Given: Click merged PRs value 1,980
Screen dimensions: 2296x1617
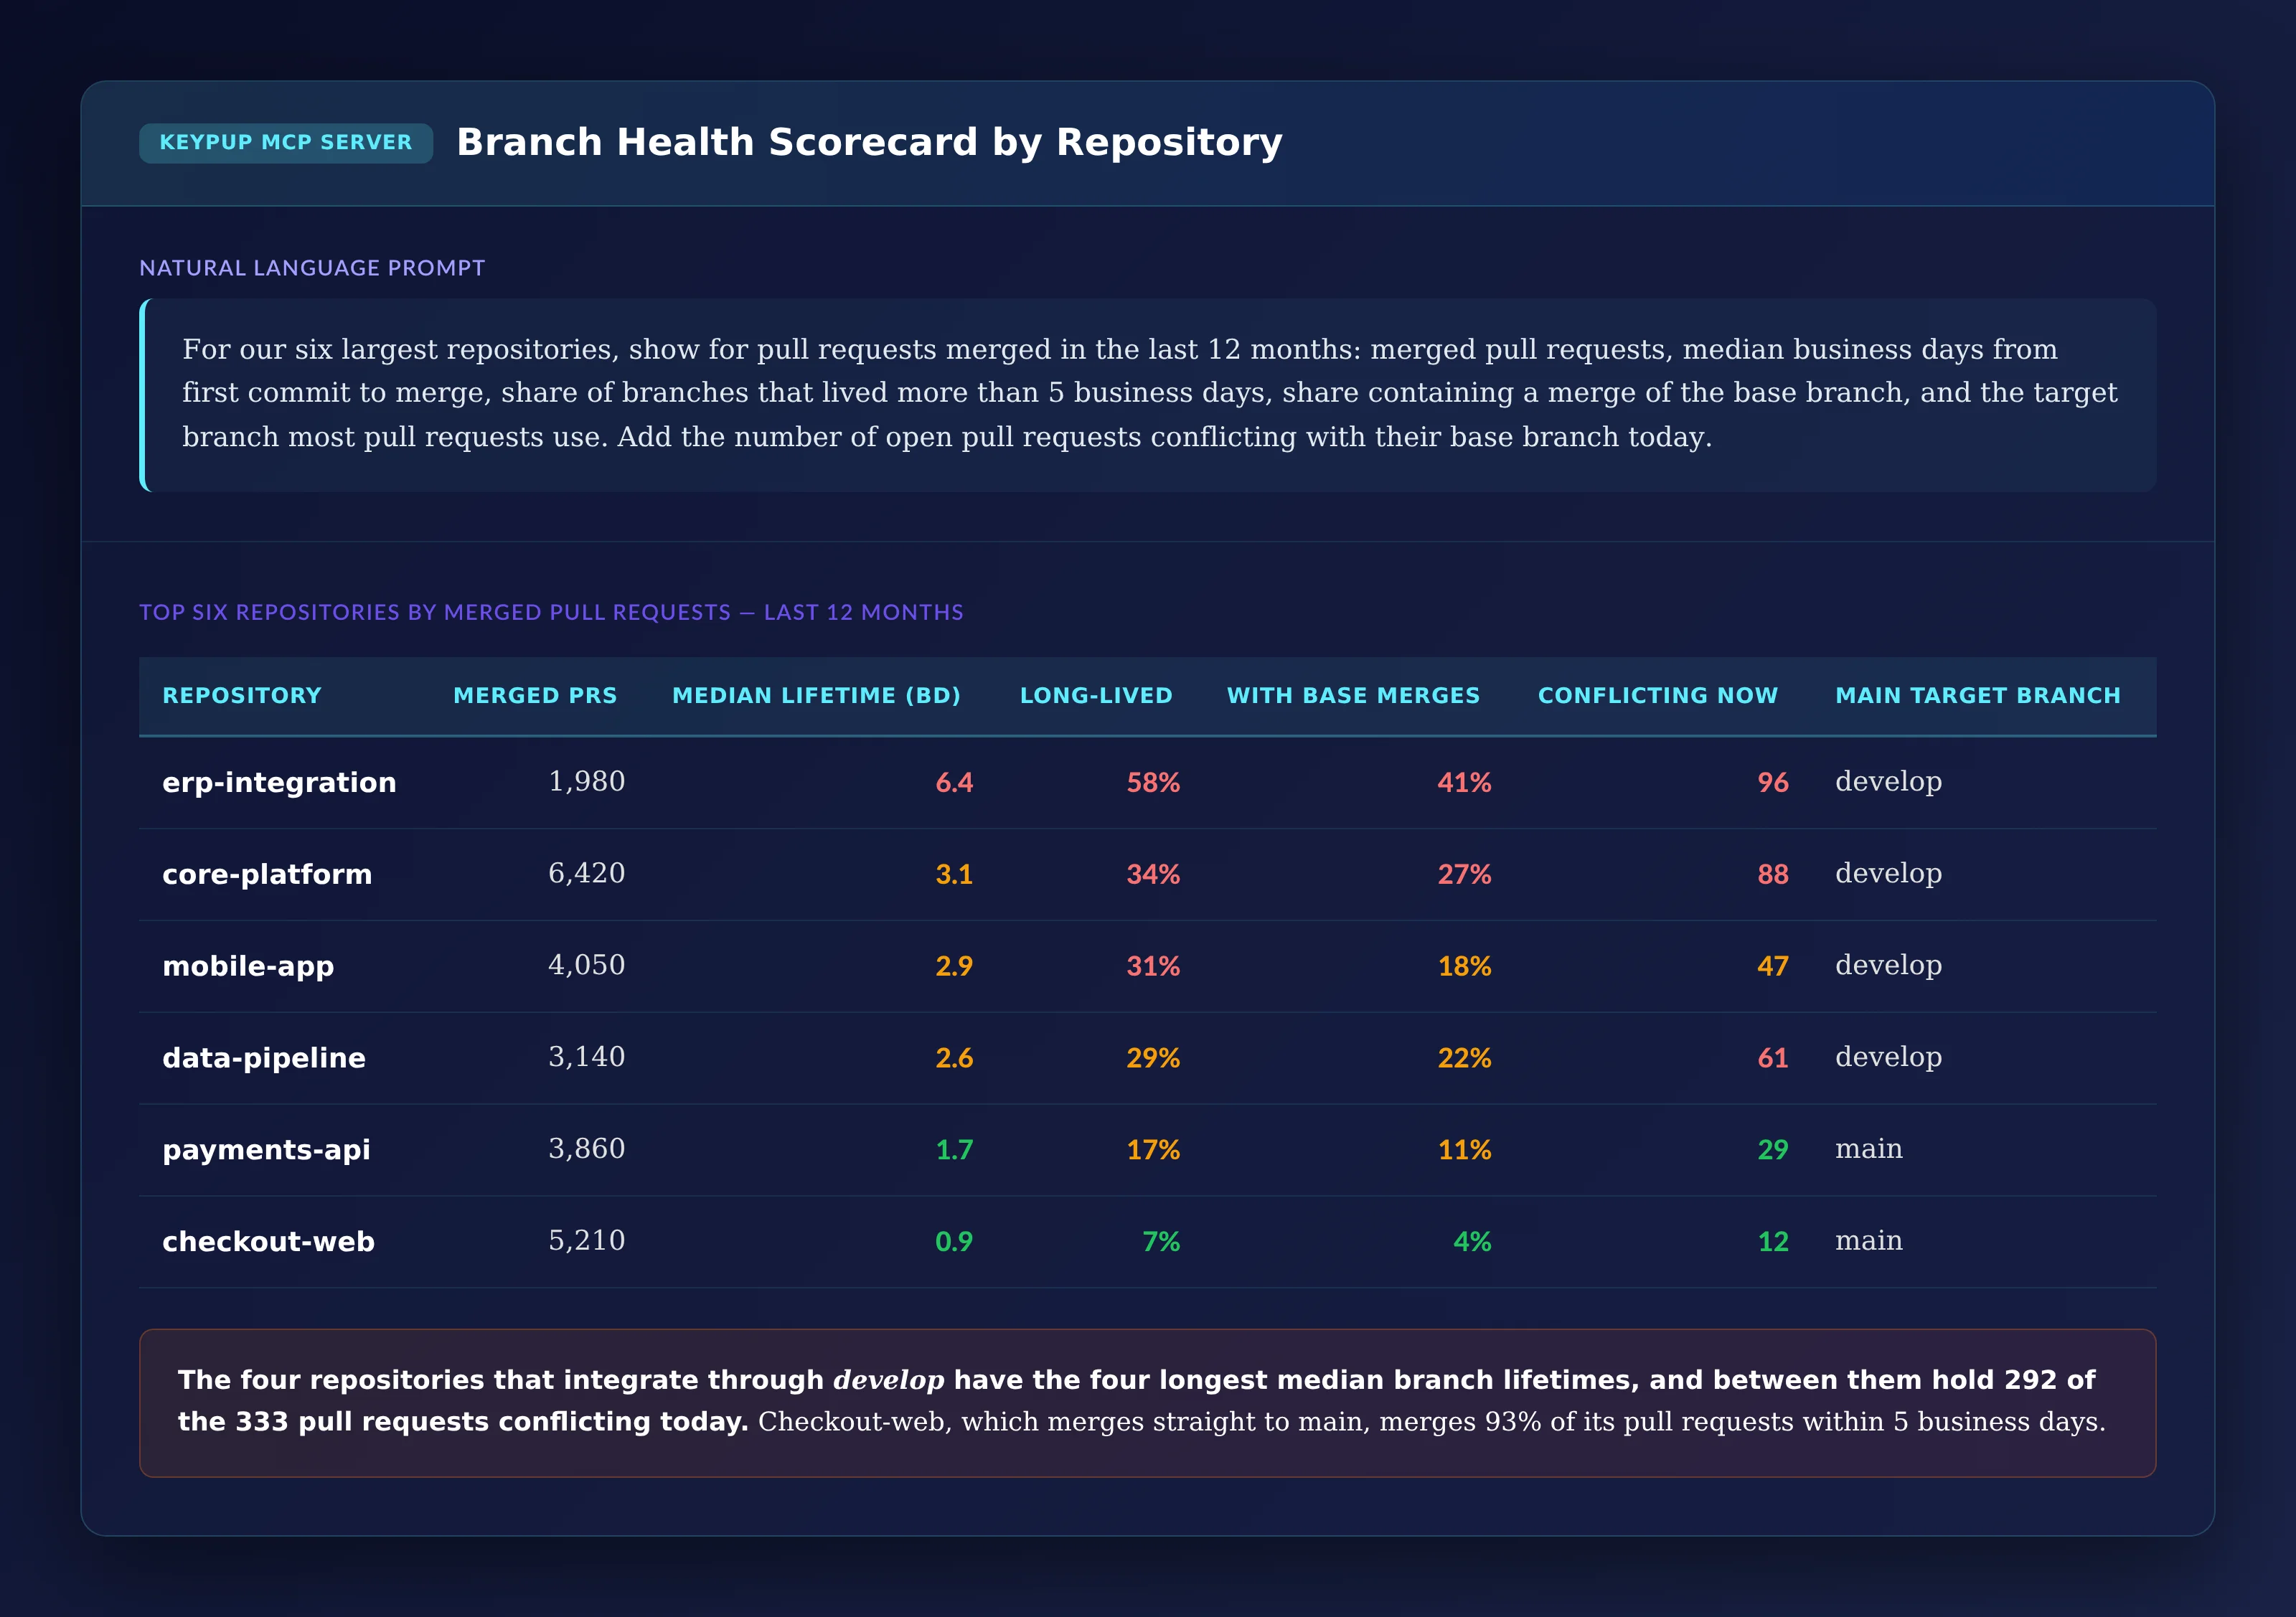Looking at the screenshot, I should tap(587, 782).
